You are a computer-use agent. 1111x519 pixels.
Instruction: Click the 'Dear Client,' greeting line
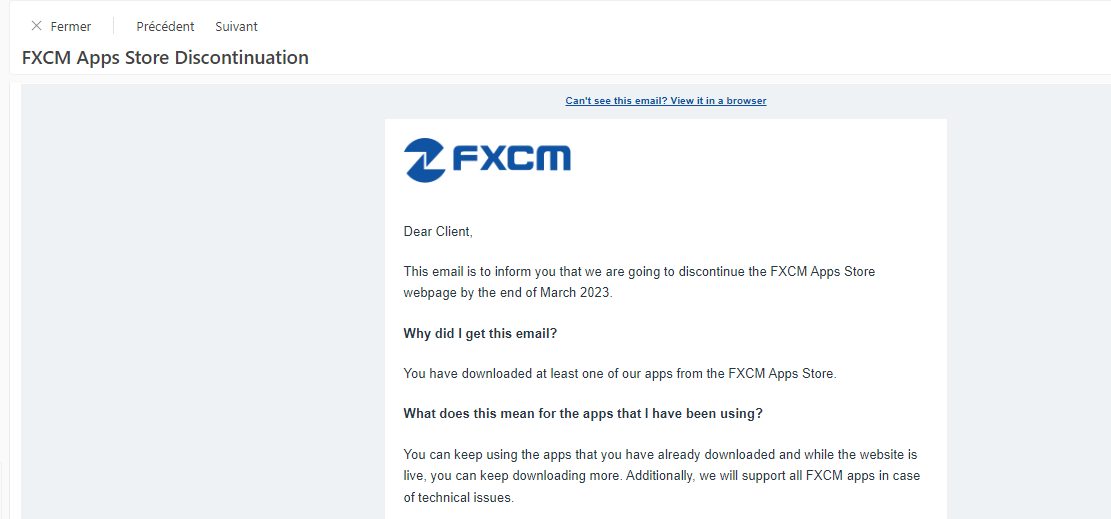[x=438, y=232]
